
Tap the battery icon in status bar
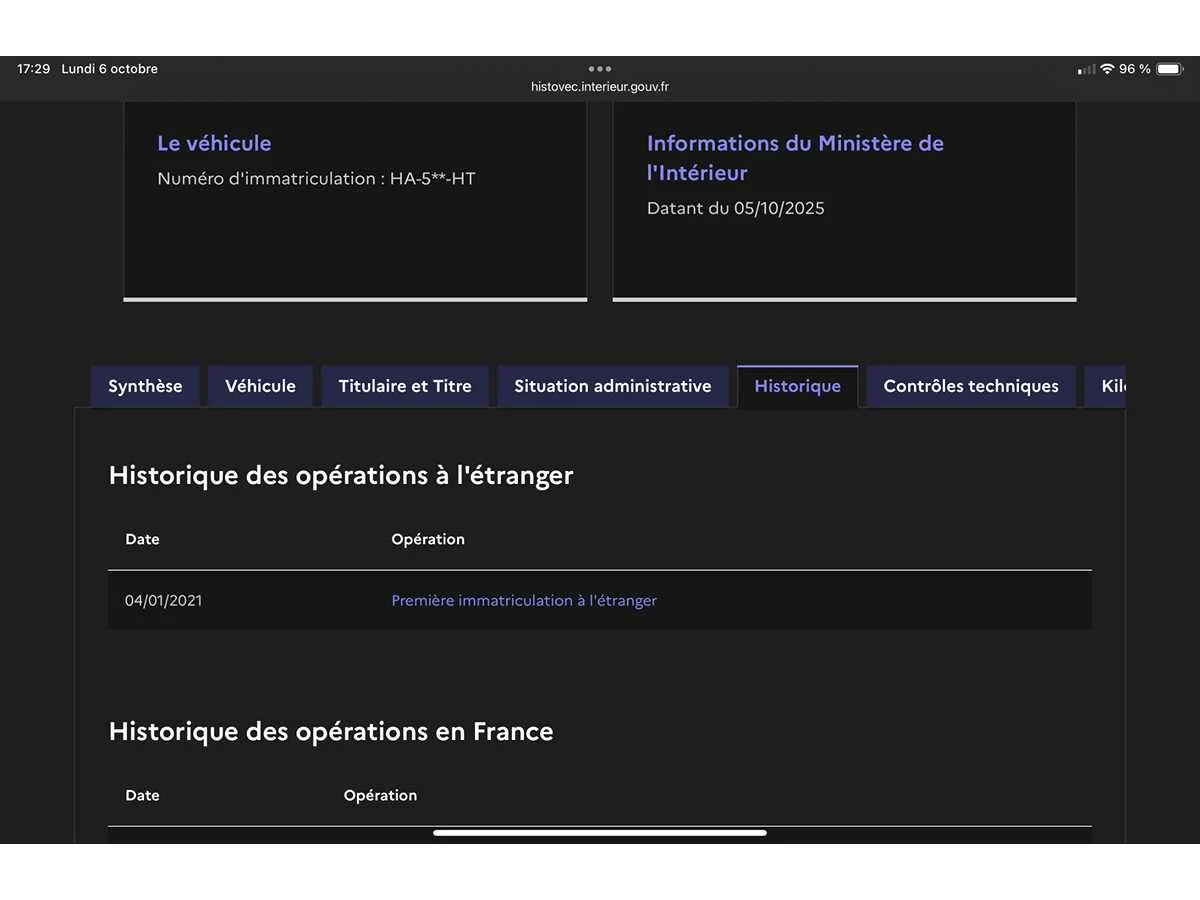click(x=1169, y=69)
